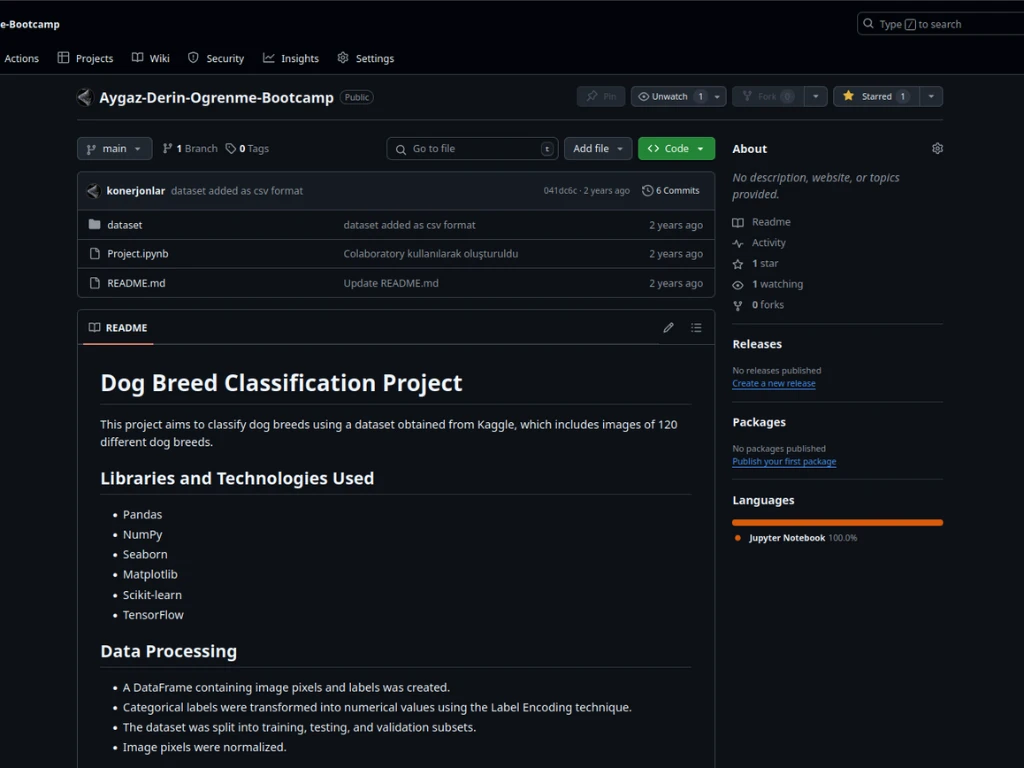The width and height of the screenshot is (1024, 768).
Task: Click Publish your first package link
Action: coord(783,462)
